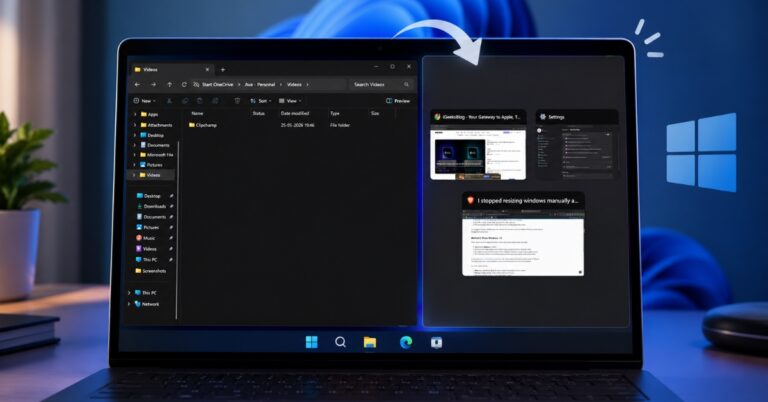Viewport: 768px width, 402px height.
Task: Go back with the File Explorer back arrow
Action: click(137, 85)
